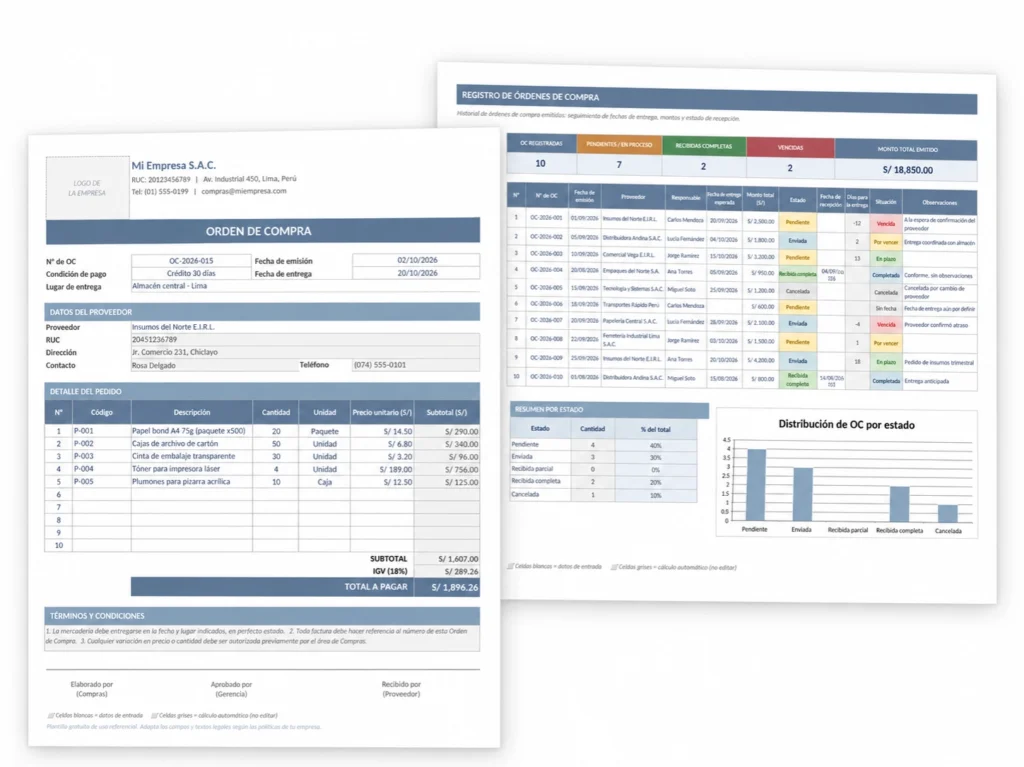This screenshot has height=767, width=1024.
Task: Select registry row 'OC-2026-005' order number
Action: [x=546, y=287]
